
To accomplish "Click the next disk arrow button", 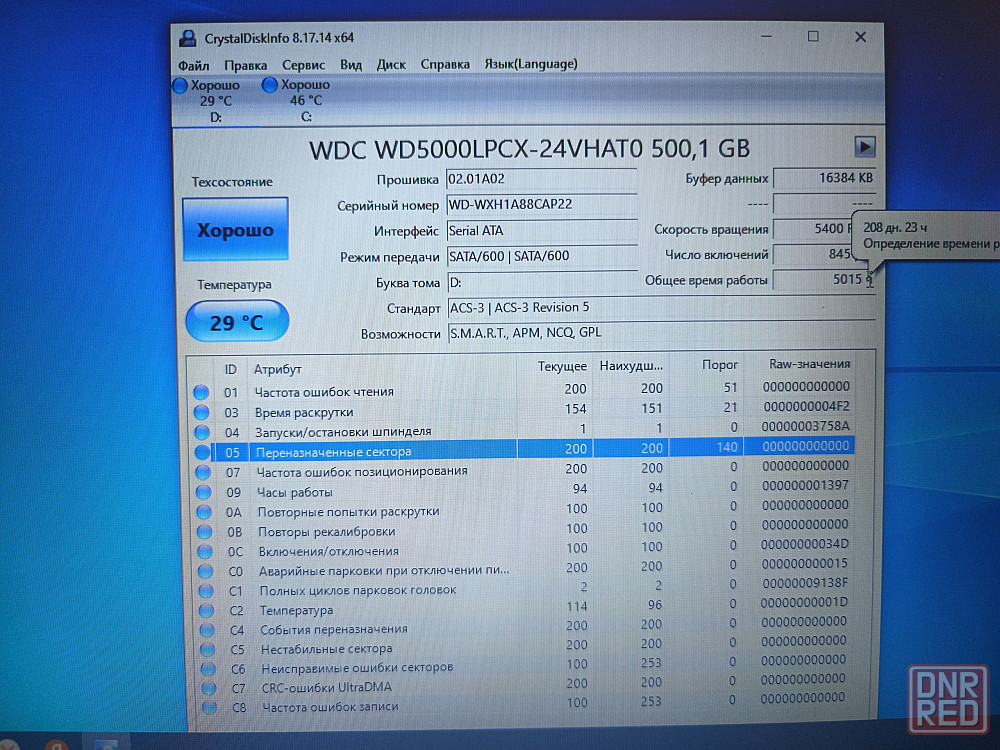I will 865,147.
